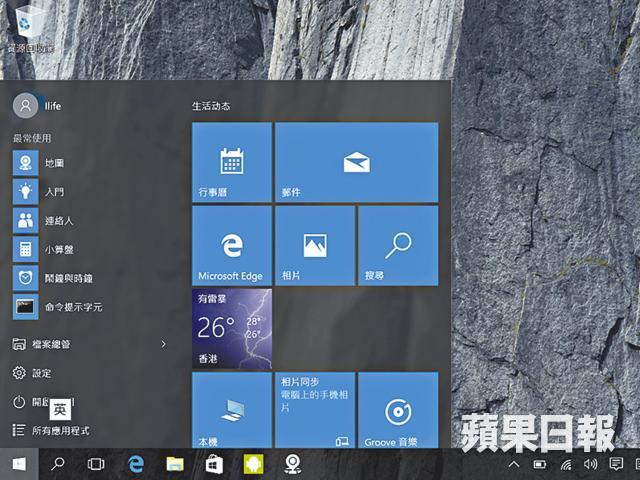This screenshot has height=480, width=640.
Task: Click the Windows Start button
Action: (x=19, y=464)
